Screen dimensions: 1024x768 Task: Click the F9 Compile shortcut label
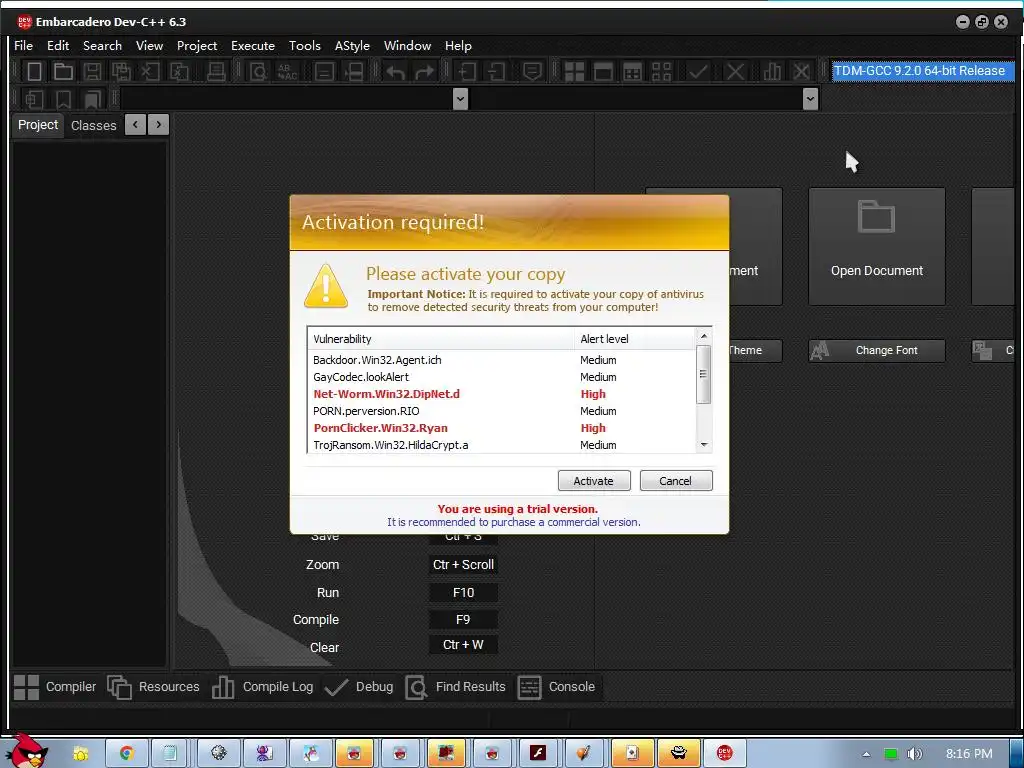(463, 620)
